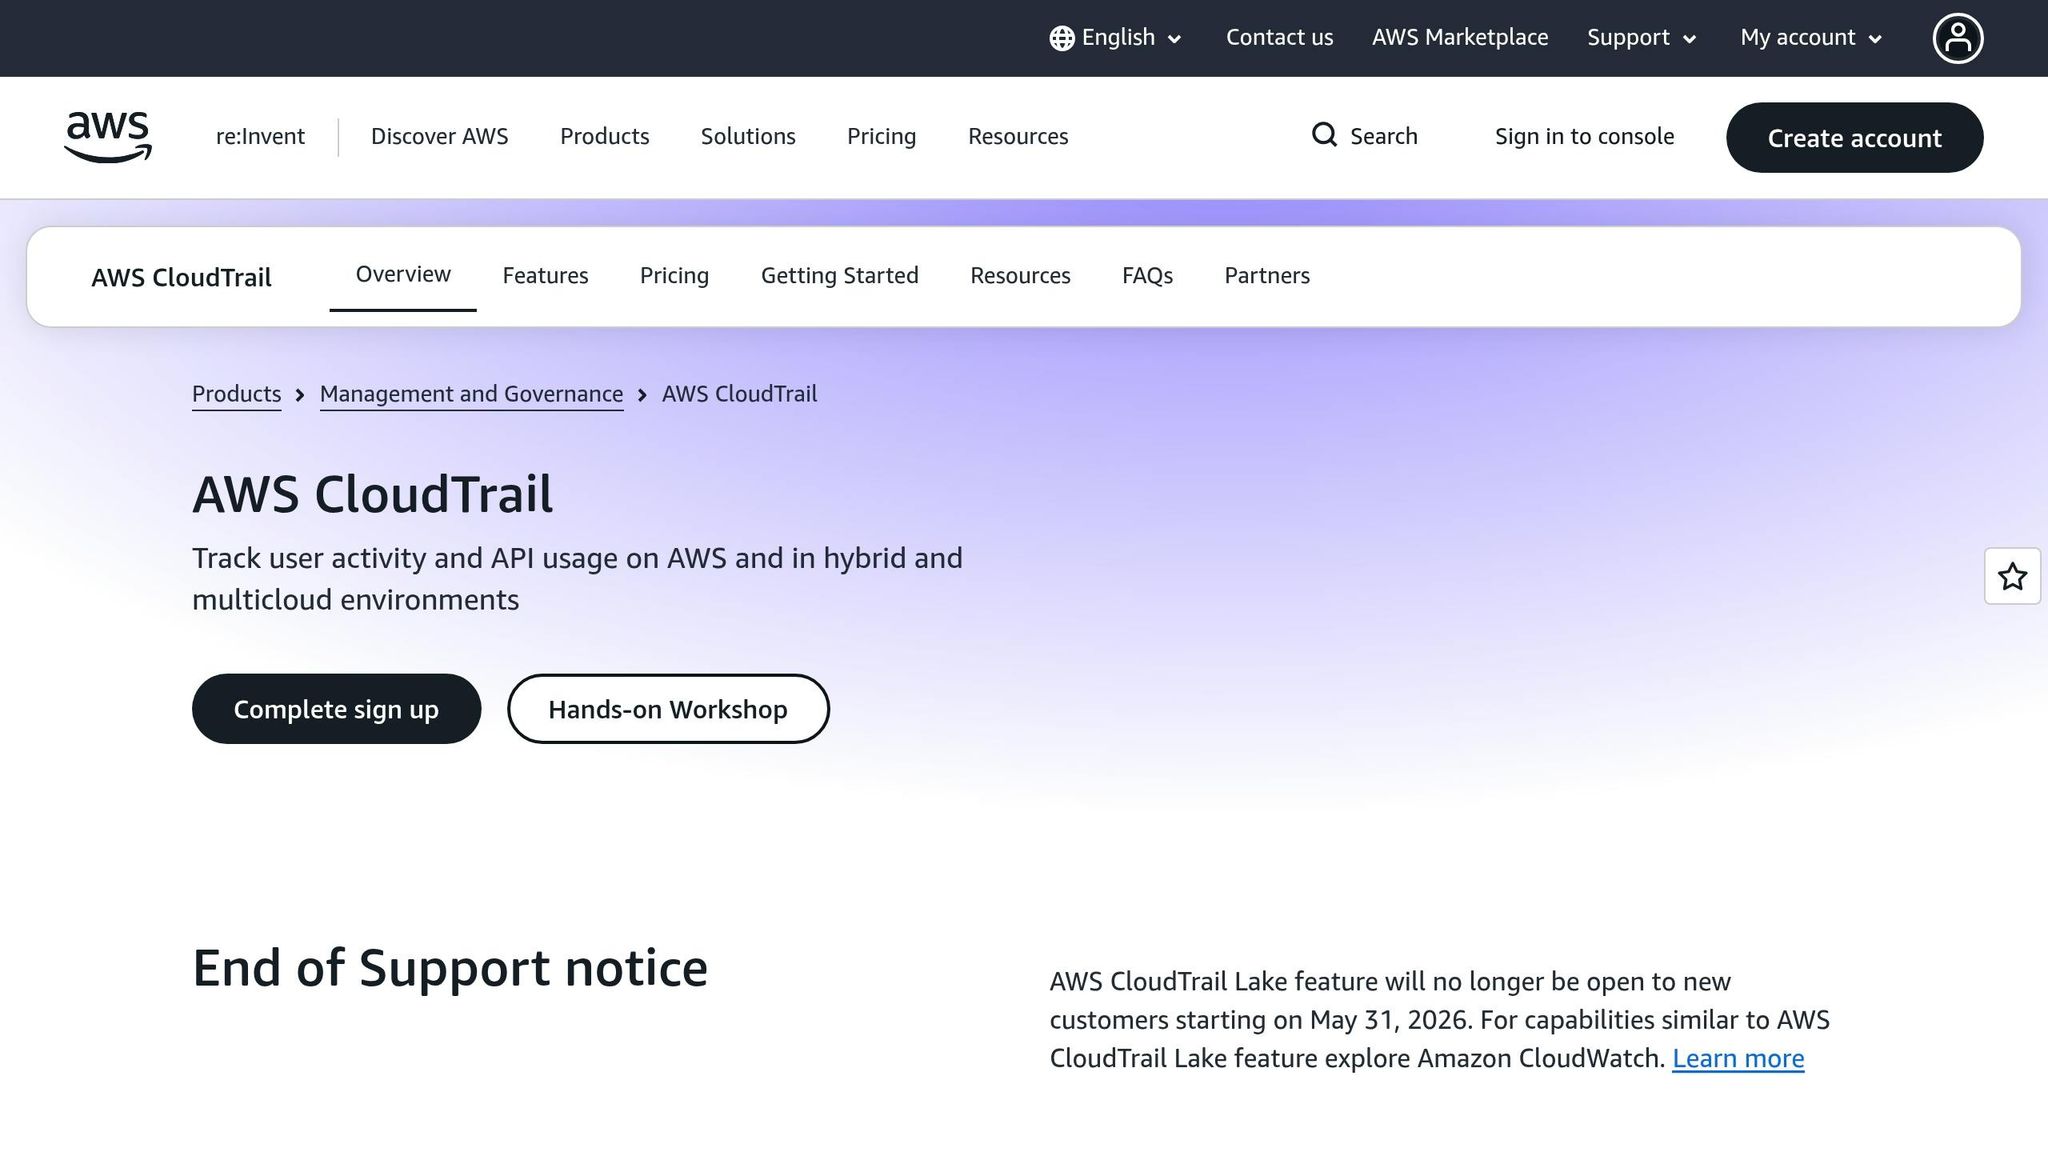Image resolution: width=2048 pixels, height=1152 pixels.
Task: Click AWS CloudTrail breadcrumb text
Action: tap(739, 394)
